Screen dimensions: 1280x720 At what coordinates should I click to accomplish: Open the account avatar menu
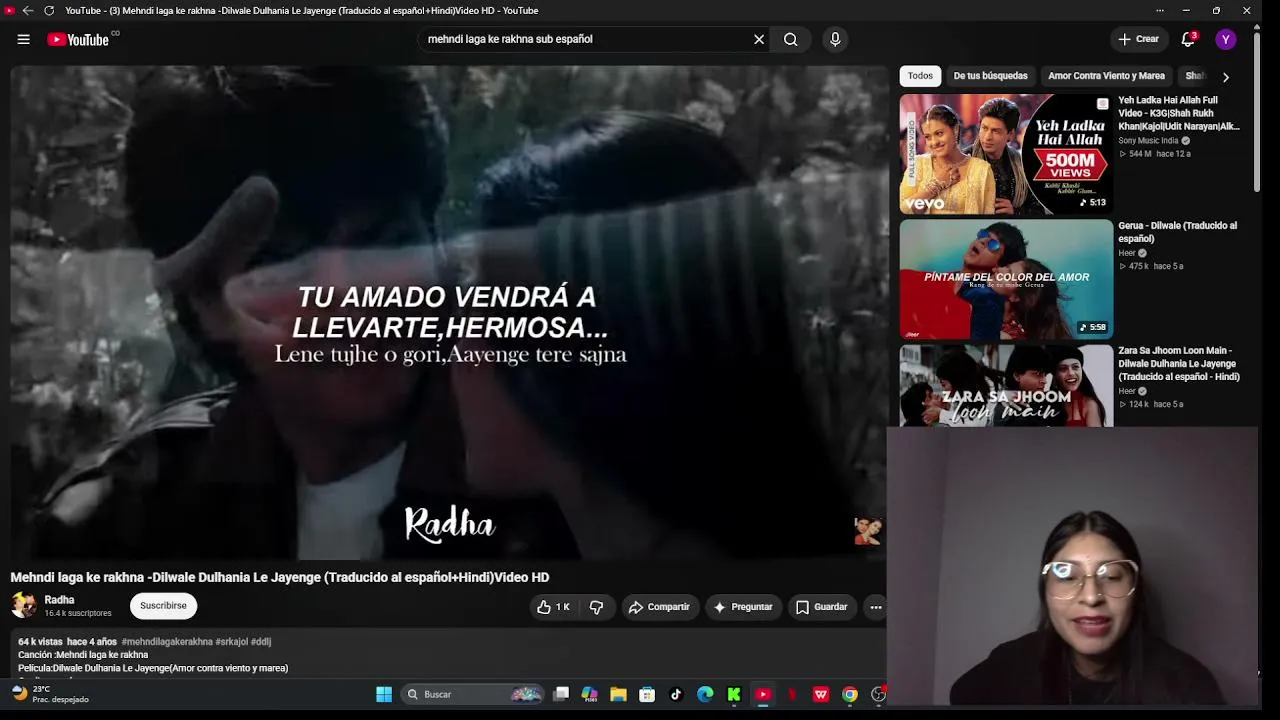(x=1226, y=39)
